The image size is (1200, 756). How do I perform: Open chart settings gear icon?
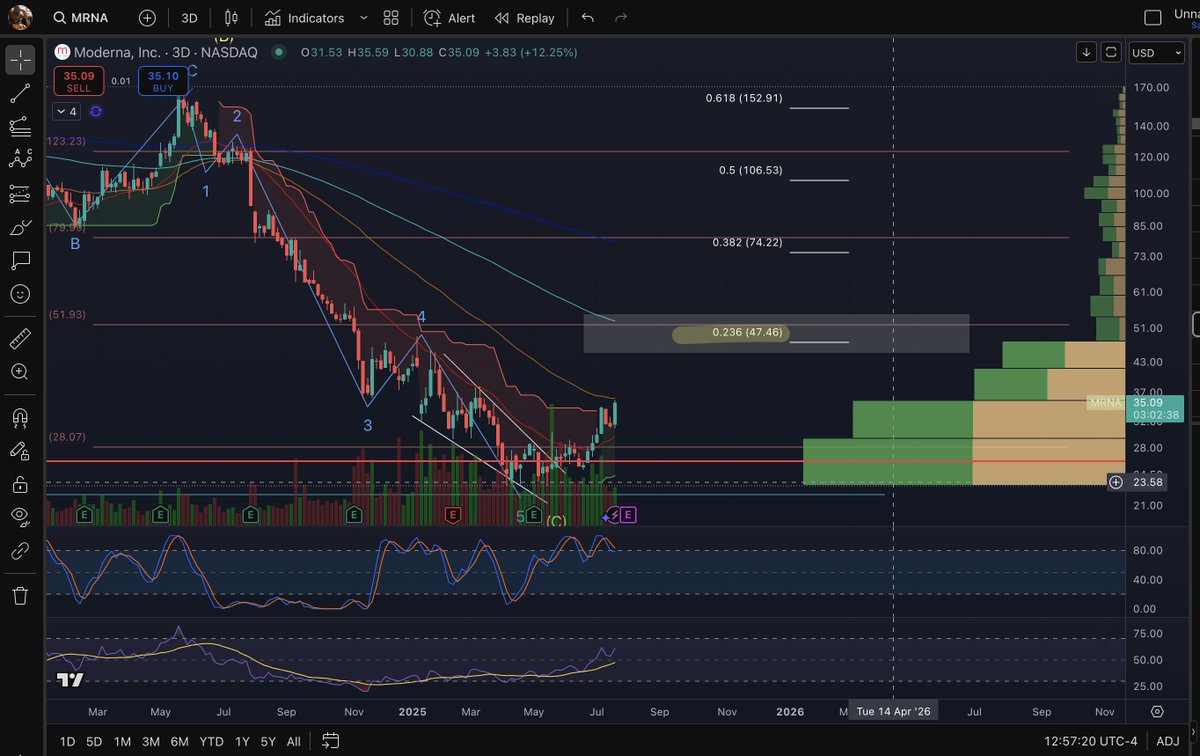coord(1157,712)
